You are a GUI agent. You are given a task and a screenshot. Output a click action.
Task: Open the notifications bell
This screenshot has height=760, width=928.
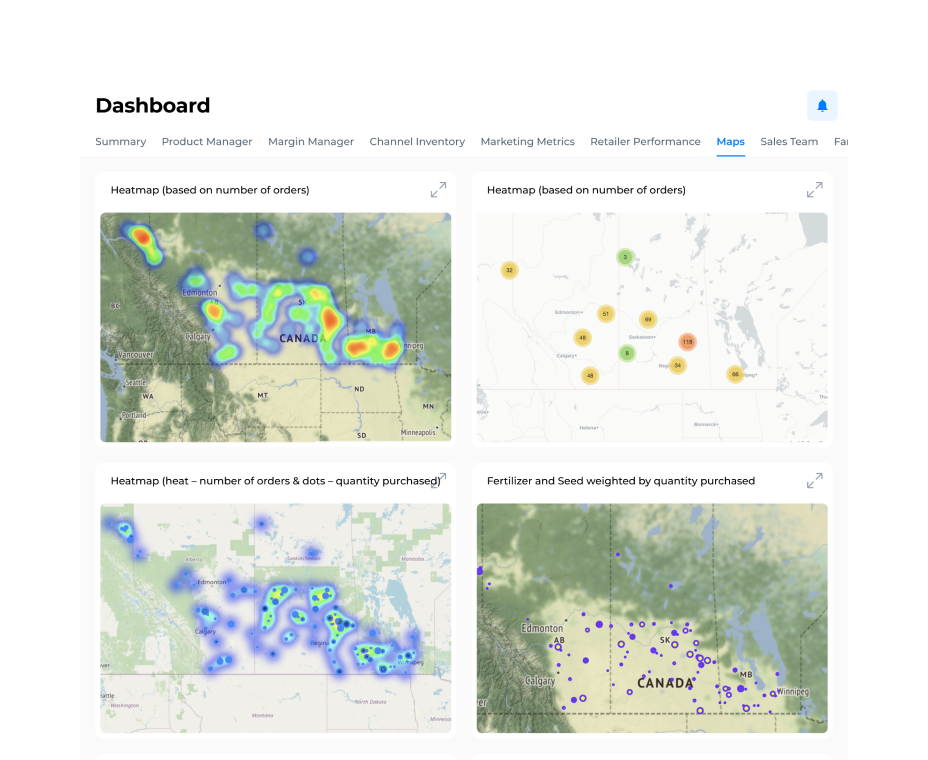822,105
